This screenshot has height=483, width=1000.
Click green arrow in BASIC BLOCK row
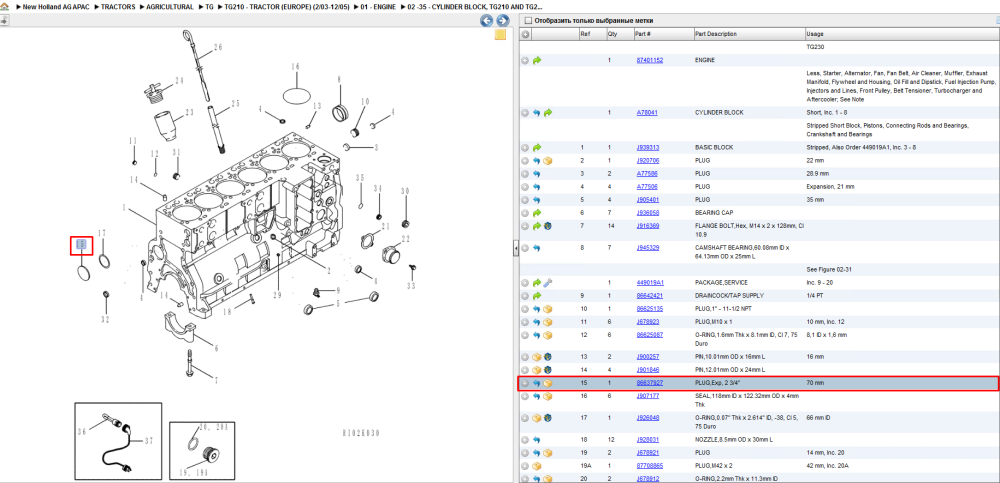537,147
